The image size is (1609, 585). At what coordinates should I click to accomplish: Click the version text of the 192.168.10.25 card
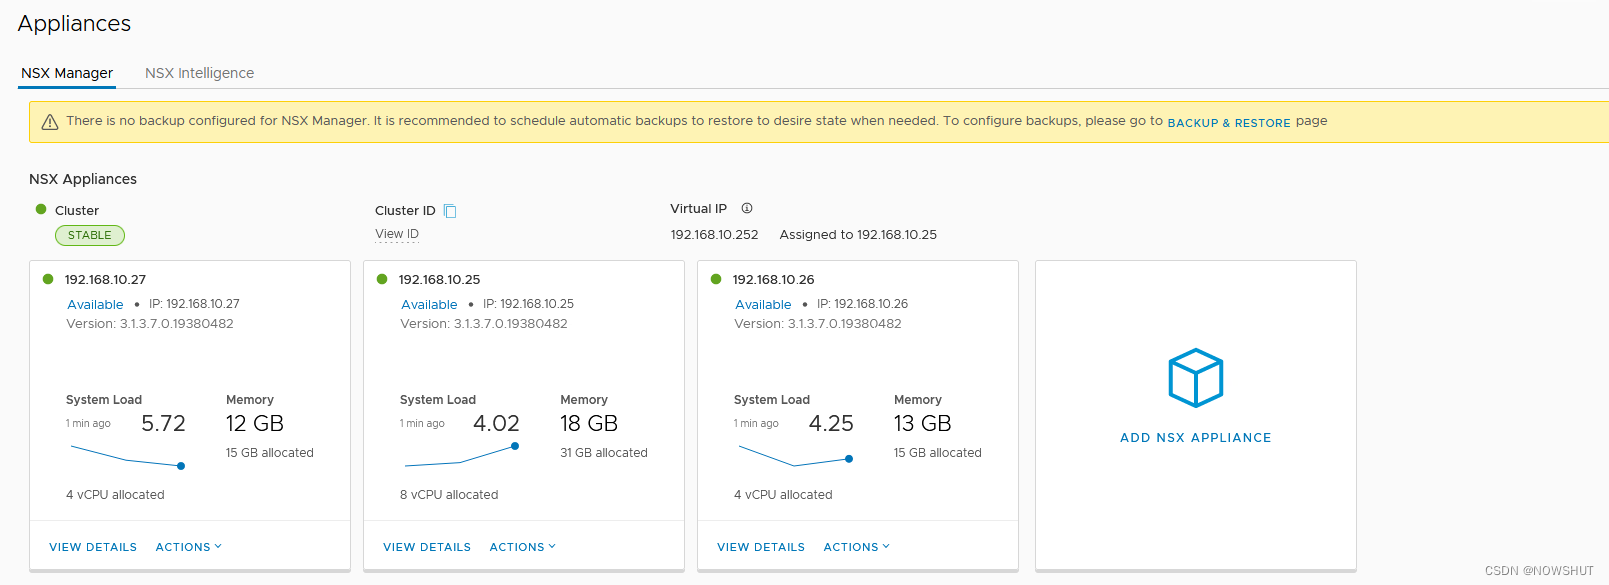click(x=484, y=324)
